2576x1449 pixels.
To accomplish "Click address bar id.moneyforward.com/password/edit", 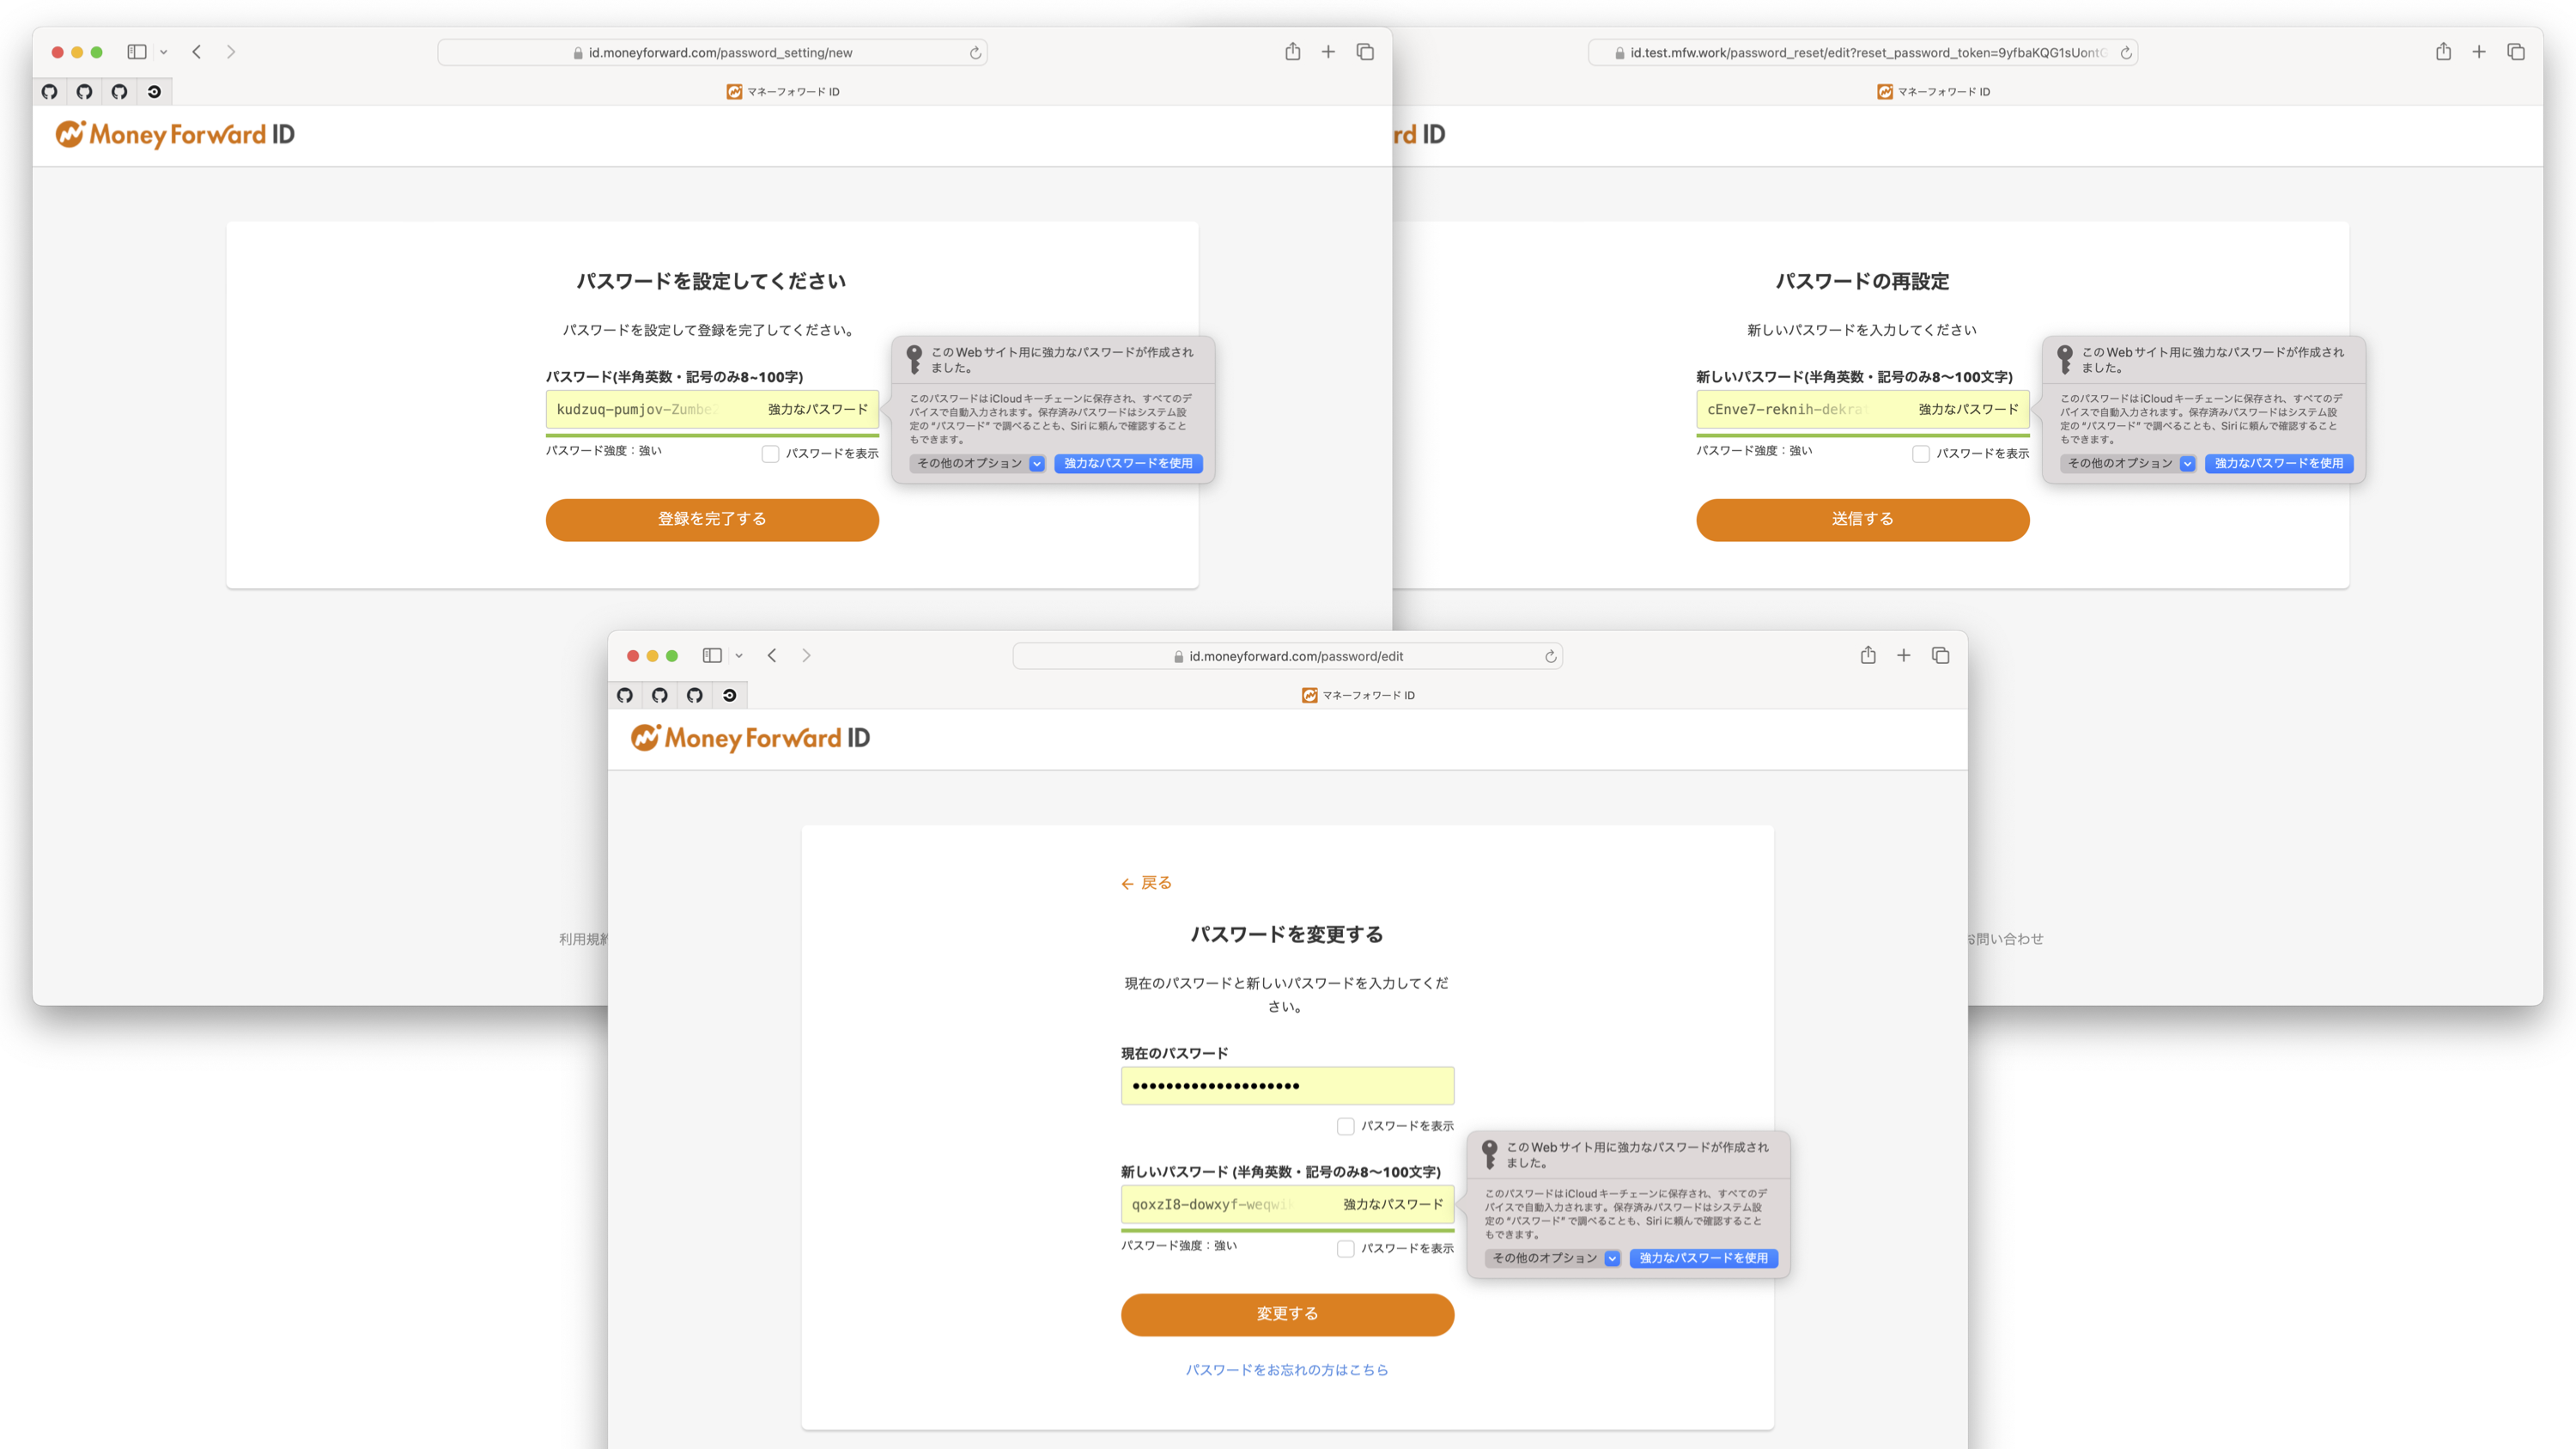I will tap(1288, 657).
